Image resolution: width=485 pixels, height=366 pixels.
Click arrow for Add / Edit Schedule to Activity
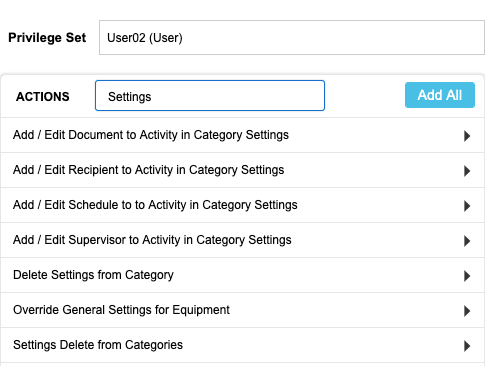coord(467,206)
